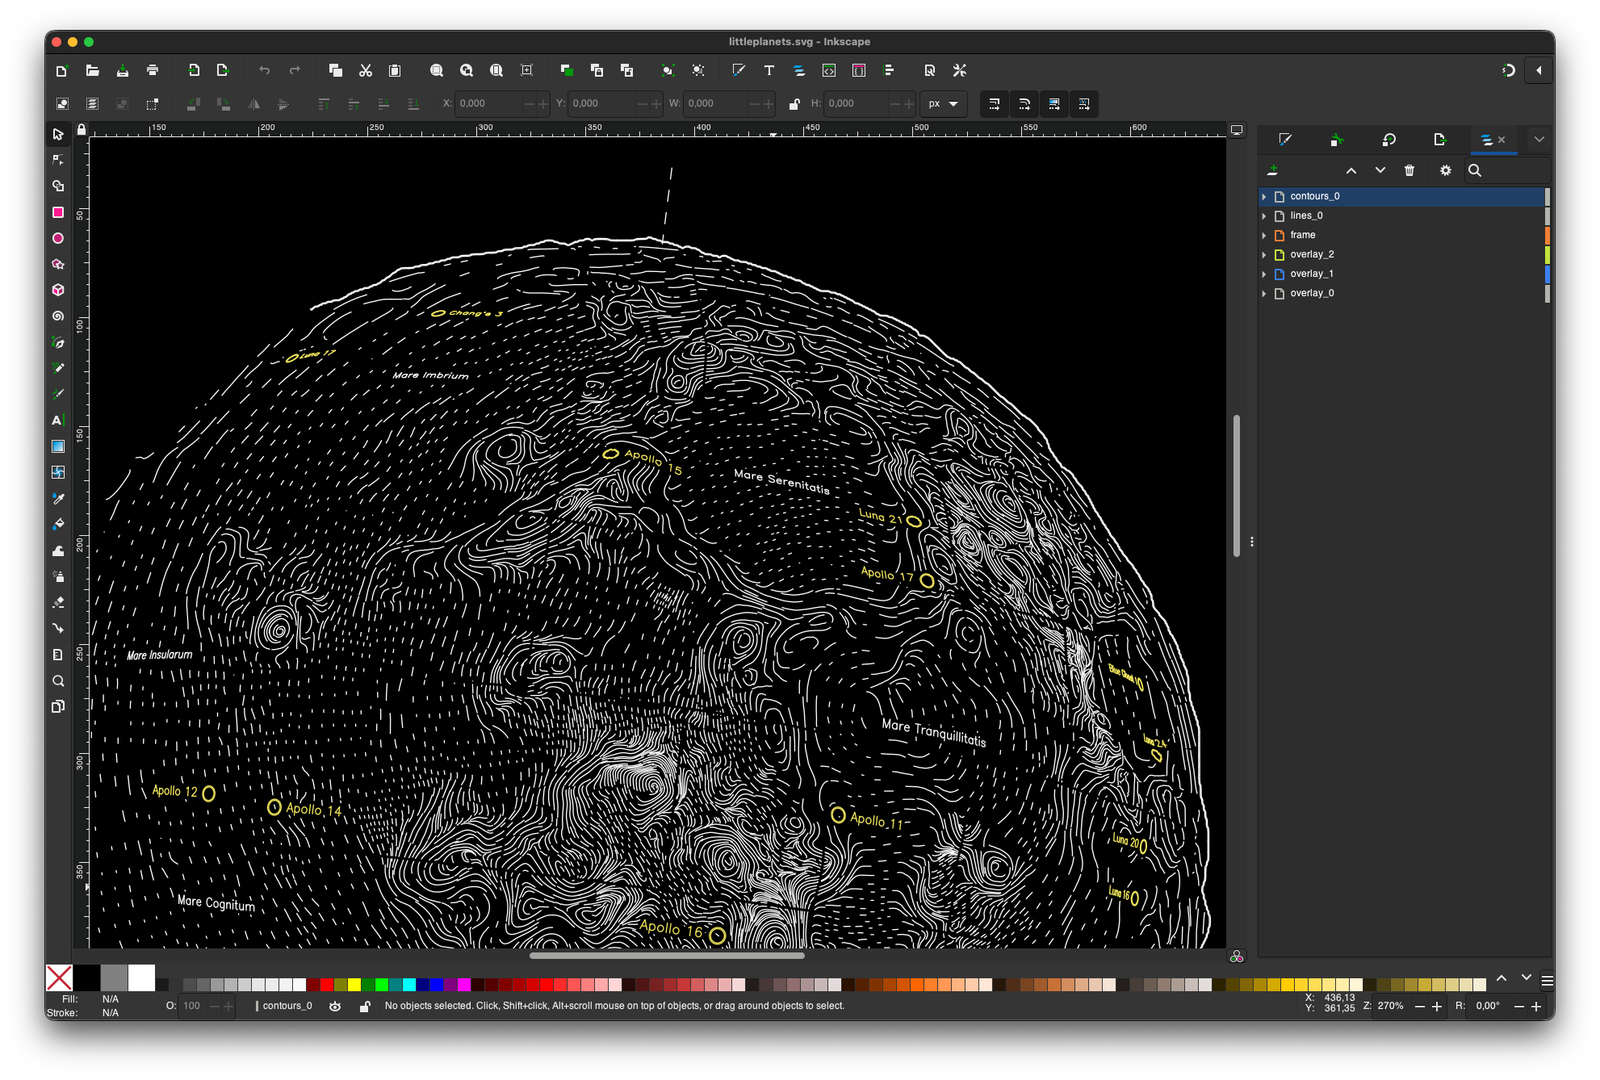Switch to the Export tab in the panel
1600x1080 pixels.
click(1440, 140)
